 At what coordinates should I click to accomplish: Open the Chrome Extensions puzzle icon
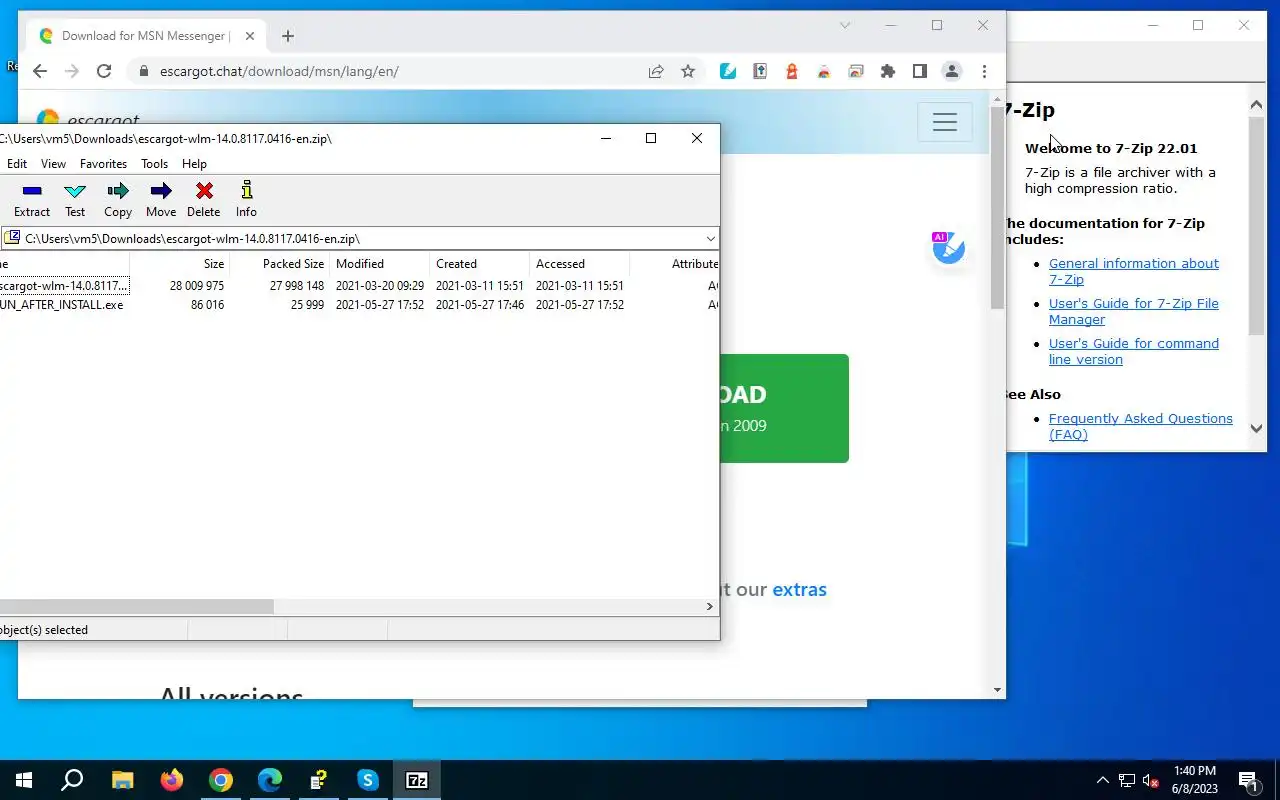pyautogui.click(x=887, y=71)
